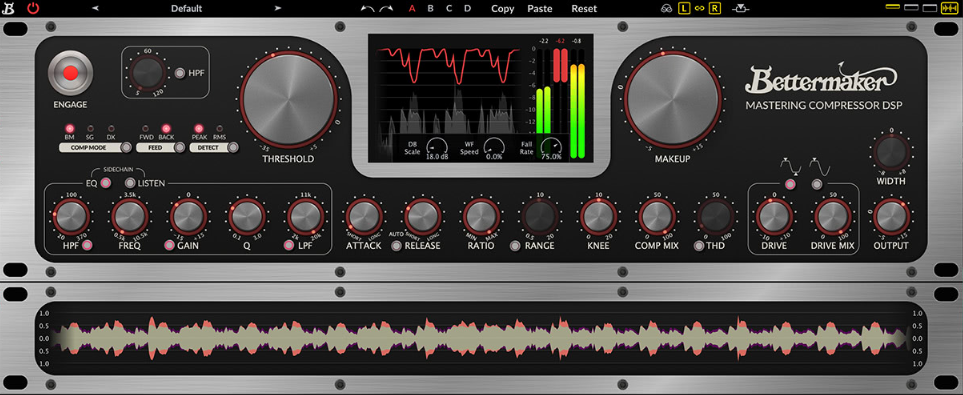Toggle the HPF switch beside the 60 knob
The height and width of the screenshot is (395, 963).
(x=180, y=73)
